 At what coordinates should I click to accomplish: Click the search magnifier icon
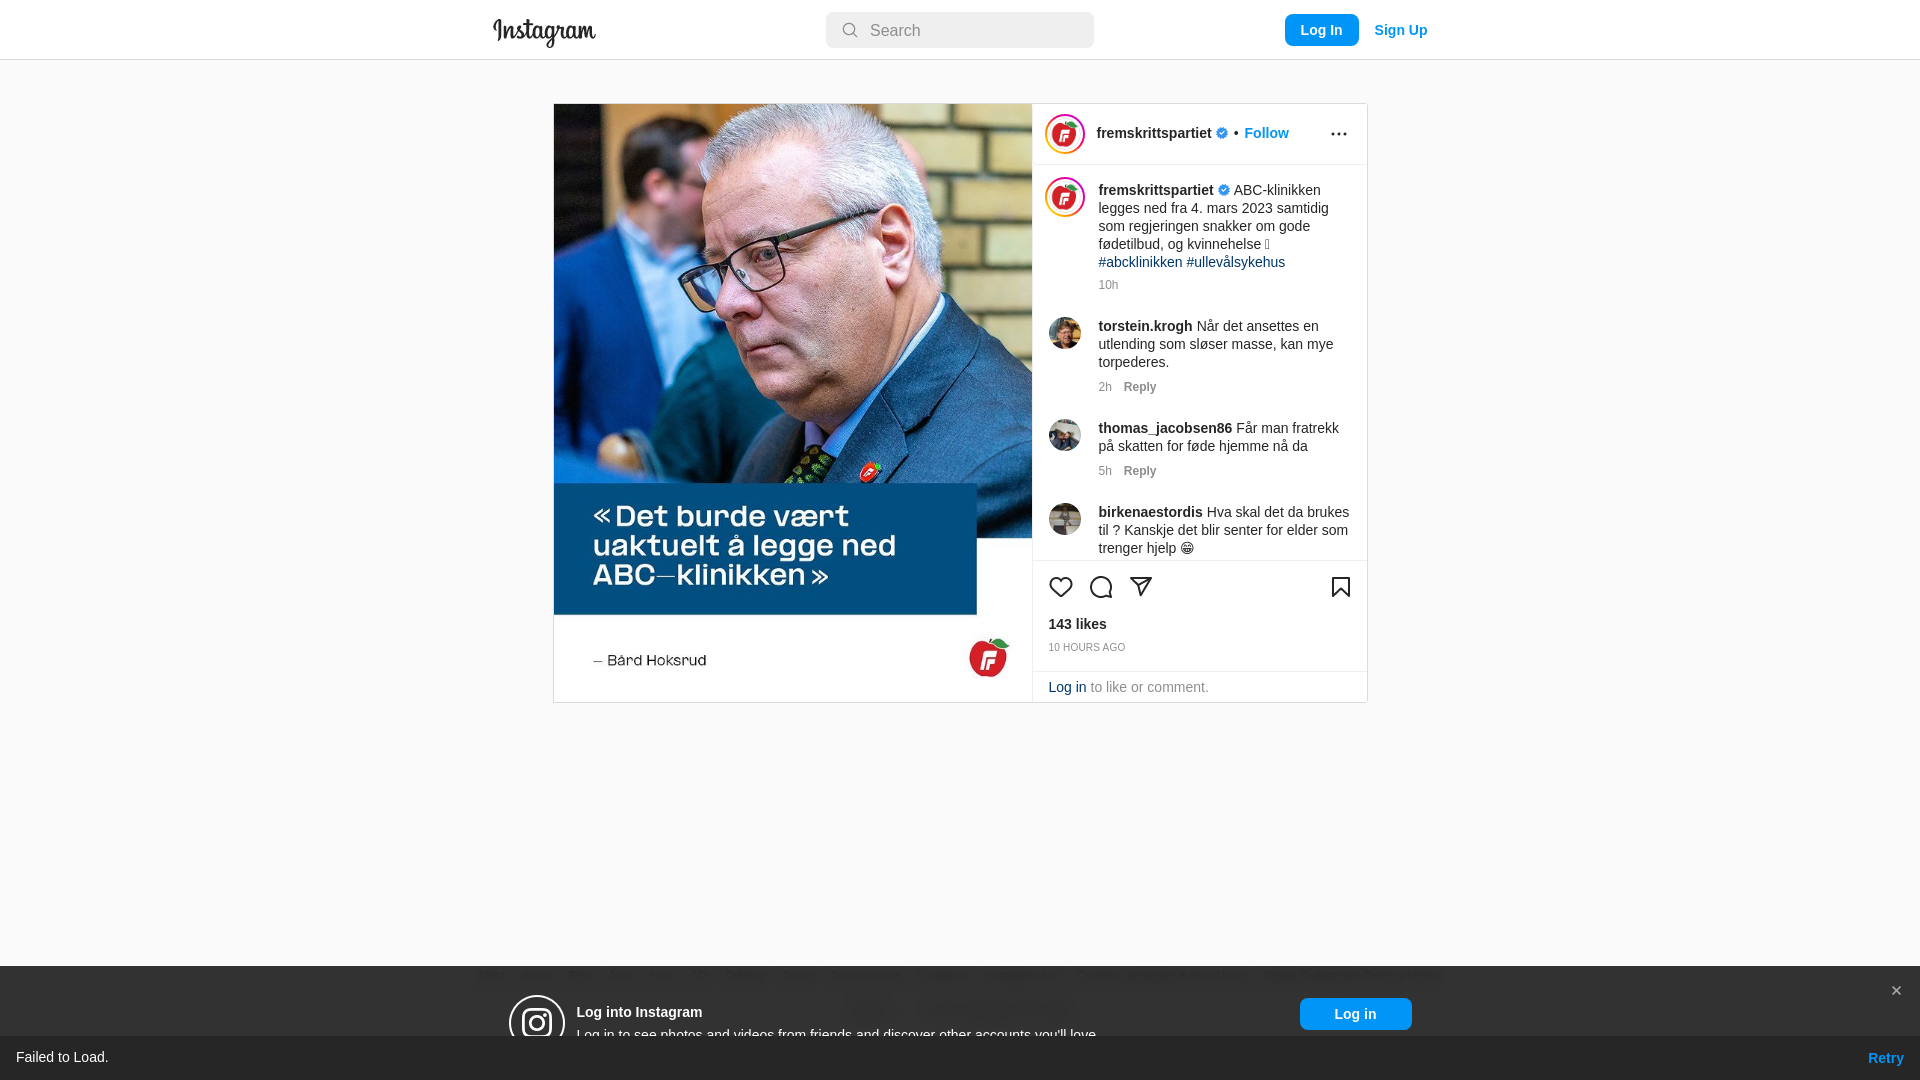[850, 31]
